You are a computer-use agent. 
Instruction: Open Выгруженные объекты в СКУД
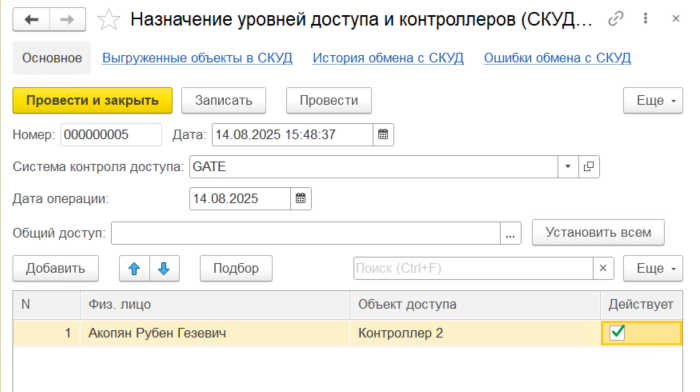[197, 58]
